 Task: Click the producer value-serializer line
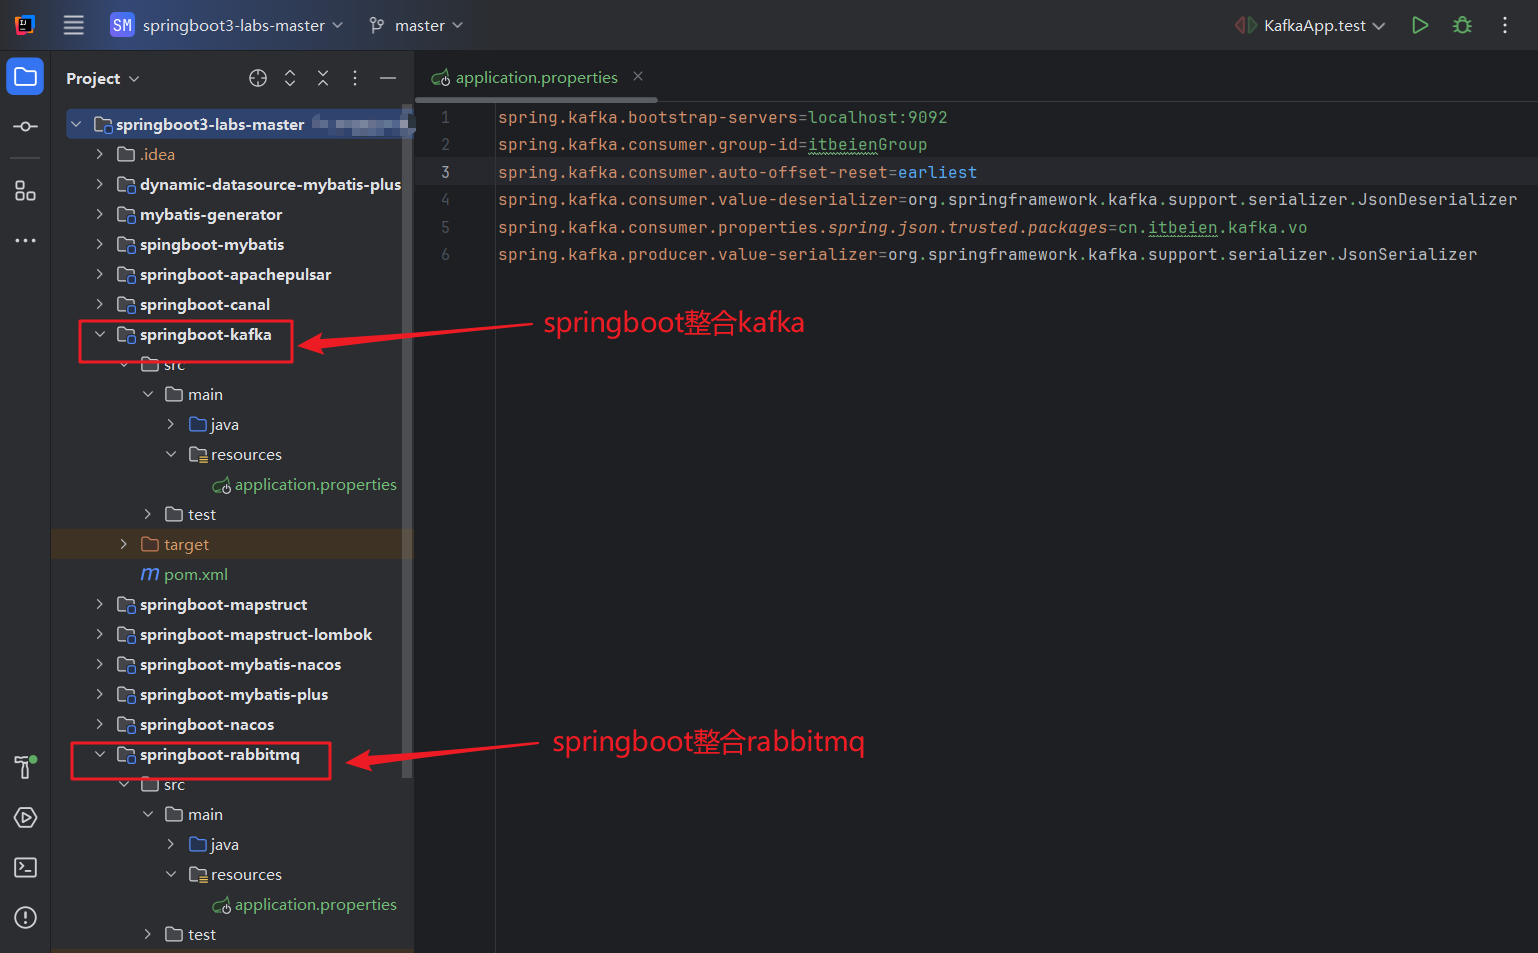[x=988, y=255]
